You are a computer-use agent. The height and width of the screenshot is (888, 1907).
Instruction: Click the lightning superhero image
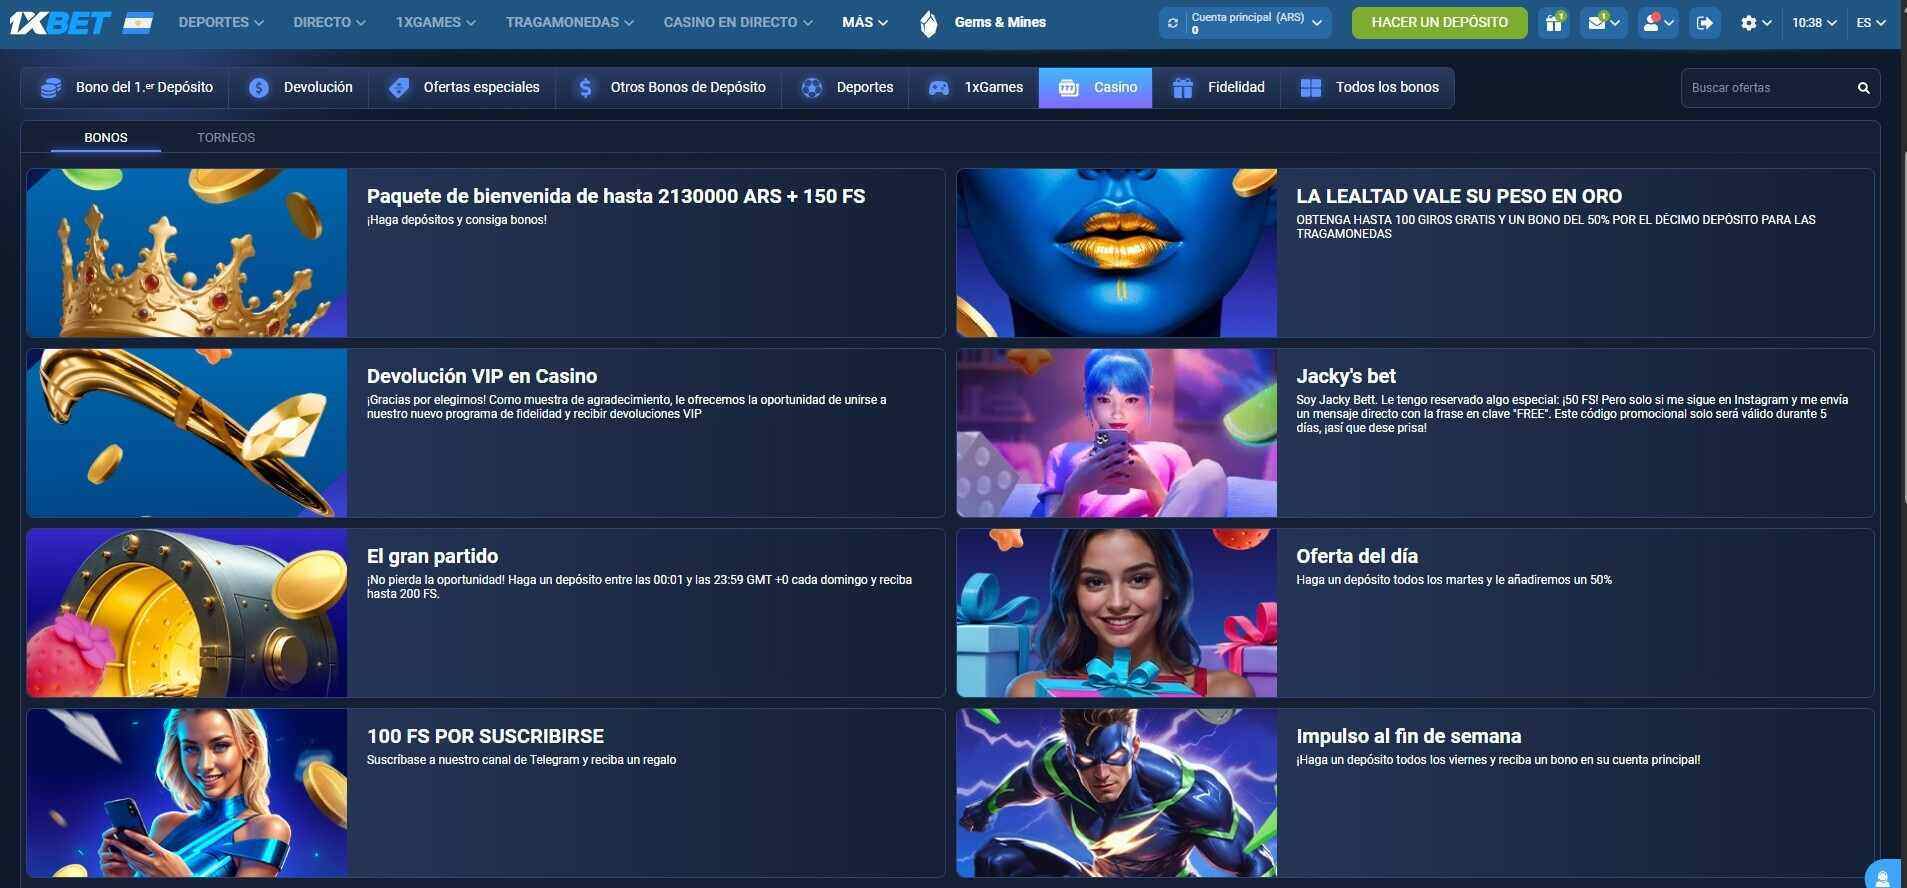point(1117,793)
